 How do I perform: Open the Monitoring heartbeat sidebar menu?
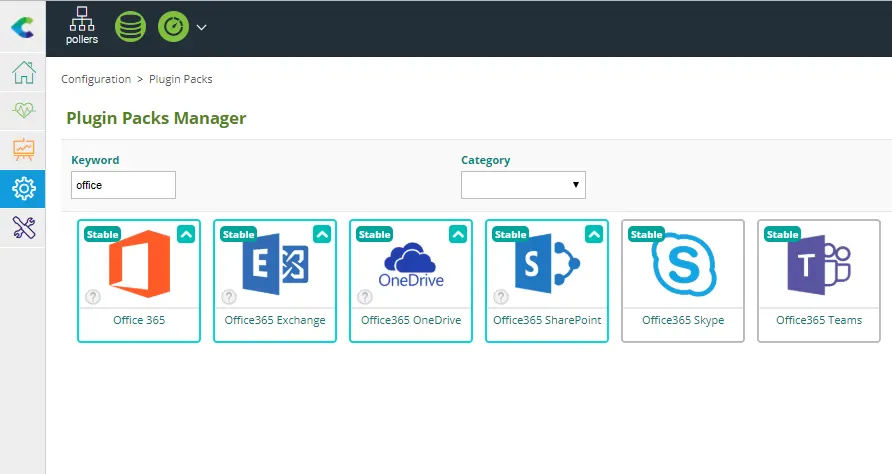coord(23,110)
